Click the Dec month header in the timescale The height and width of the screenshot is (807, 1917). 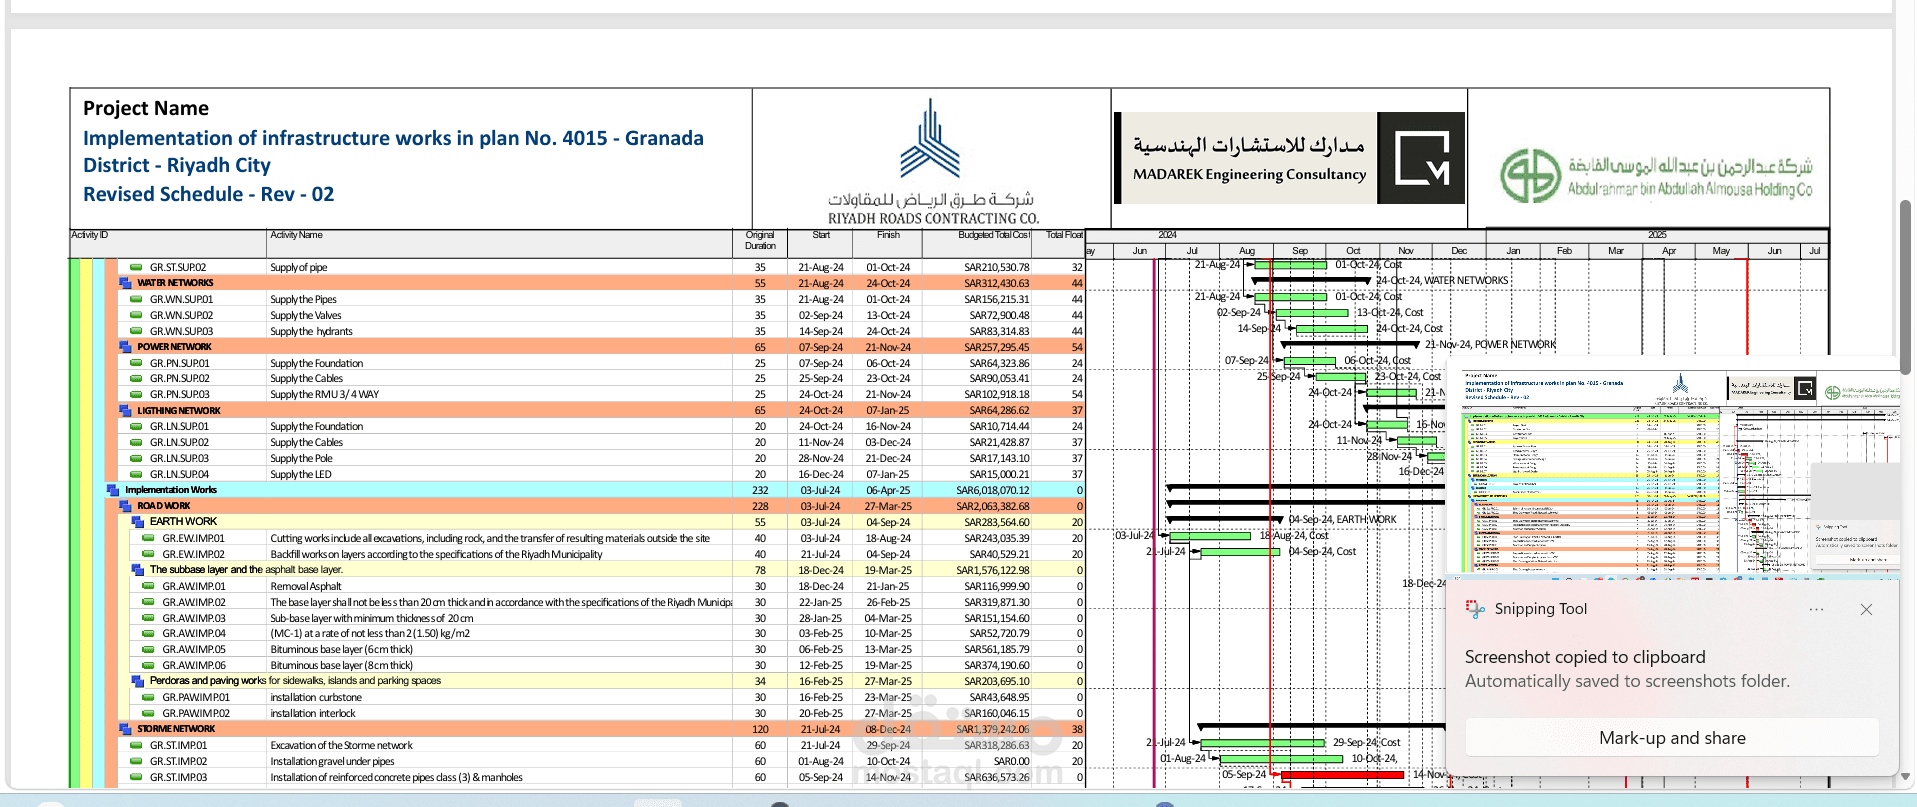1459,251
